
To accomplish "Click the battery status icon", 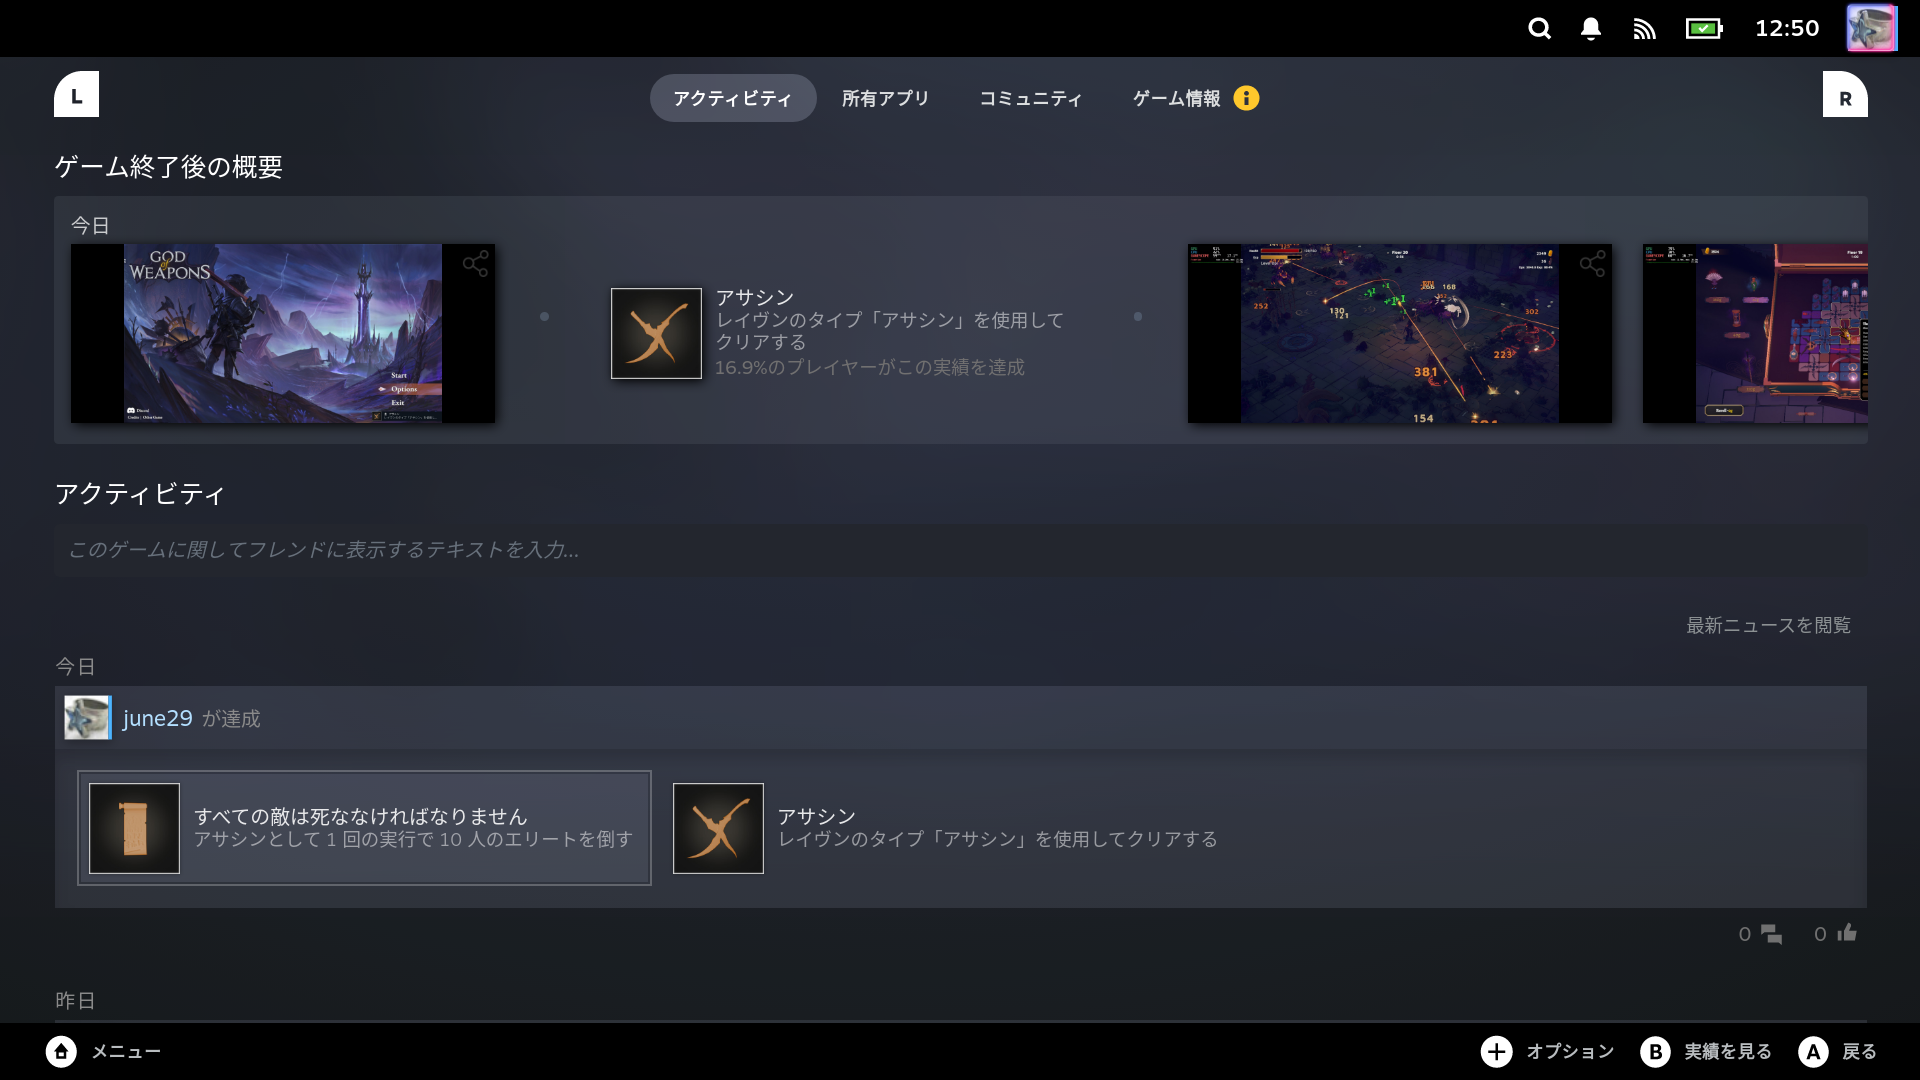I will point(1703,29).
